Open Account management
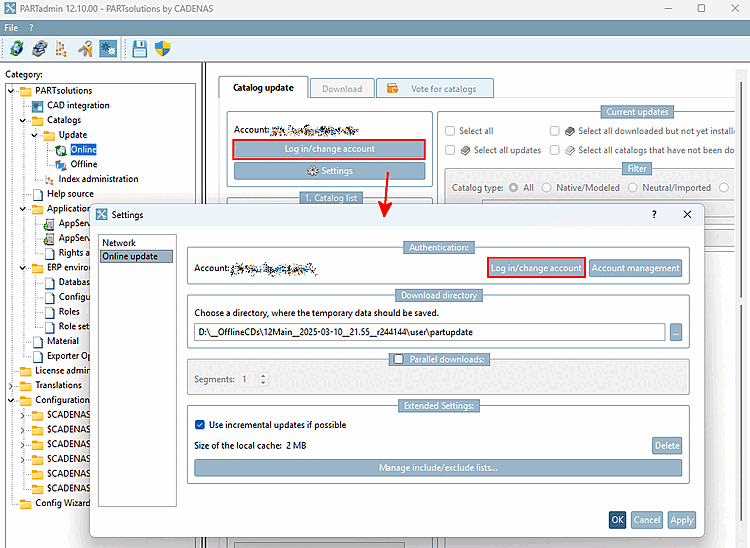Screen dimensions: 750x548 point(635,268)
